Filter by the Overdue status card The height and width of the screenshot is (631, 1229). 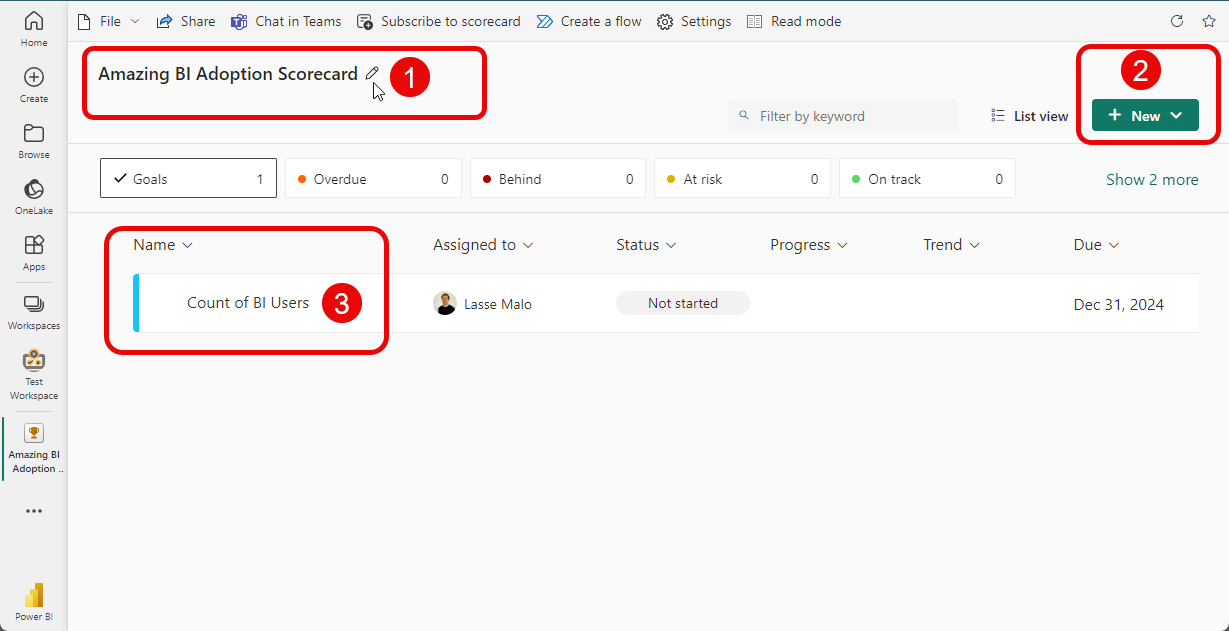(373, 179)
